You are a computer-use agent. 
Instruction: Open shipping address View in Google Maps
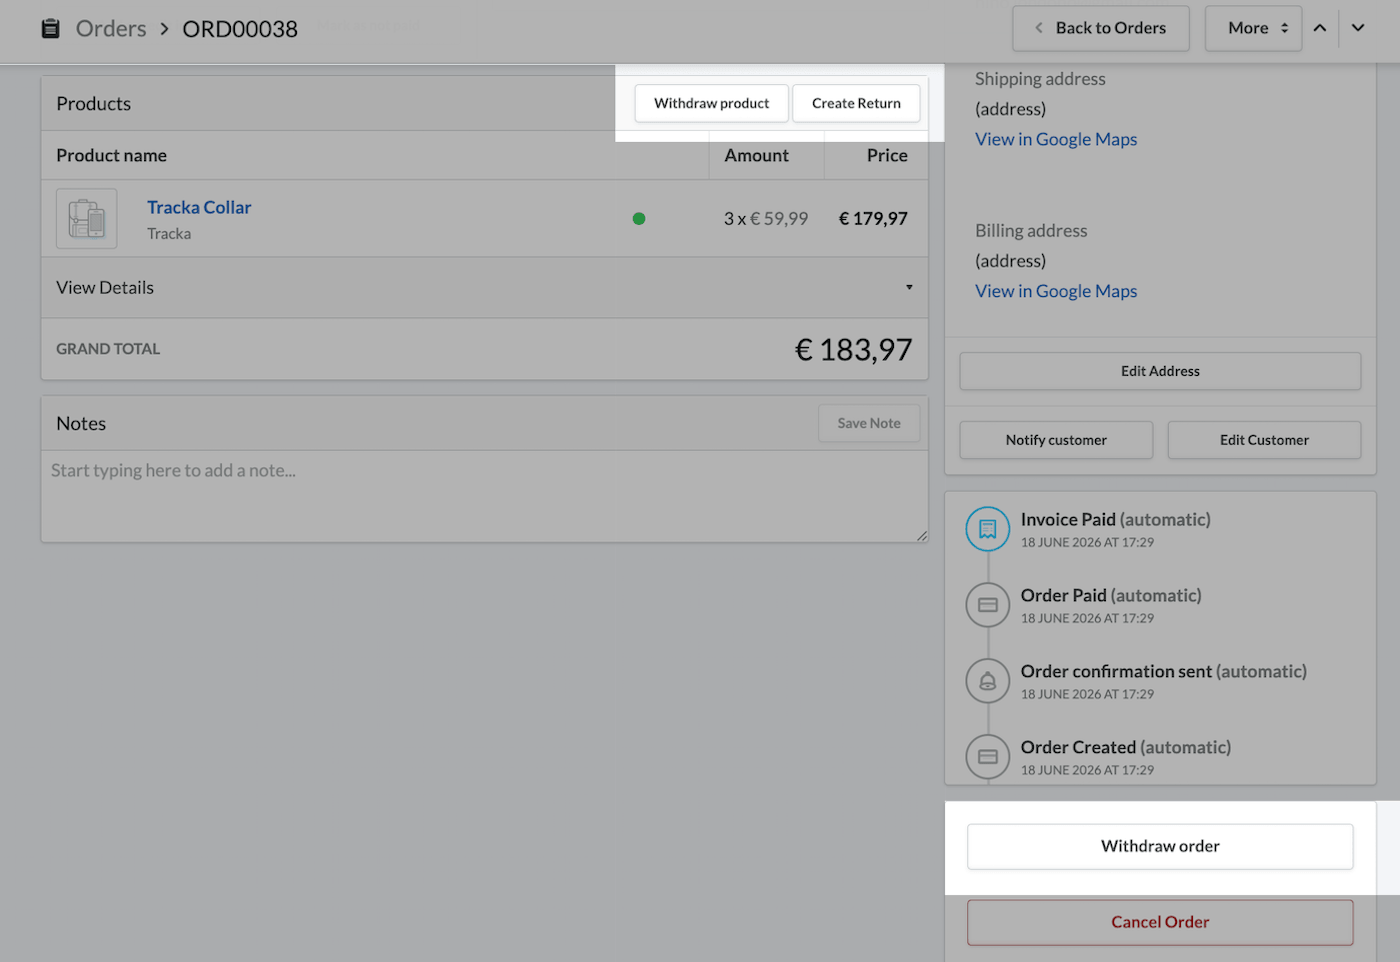[1056, 139]
